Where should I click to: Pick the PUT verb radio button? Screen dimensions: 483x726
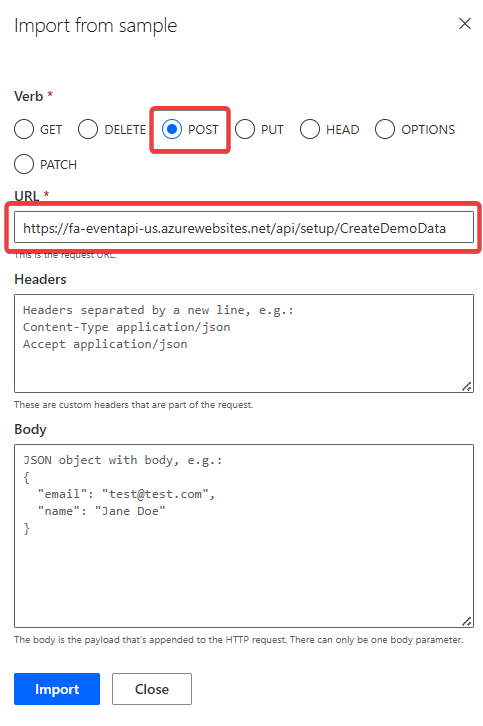point(245,129)
